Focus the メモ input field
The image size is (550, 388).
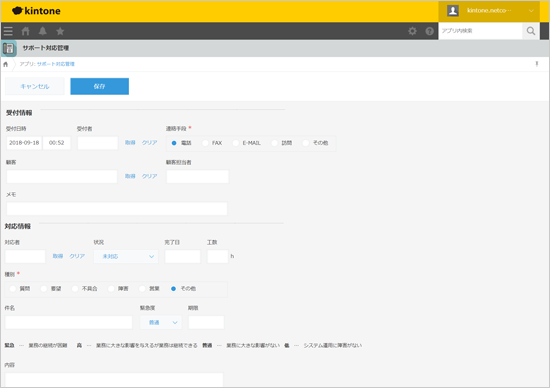[117, 209]
